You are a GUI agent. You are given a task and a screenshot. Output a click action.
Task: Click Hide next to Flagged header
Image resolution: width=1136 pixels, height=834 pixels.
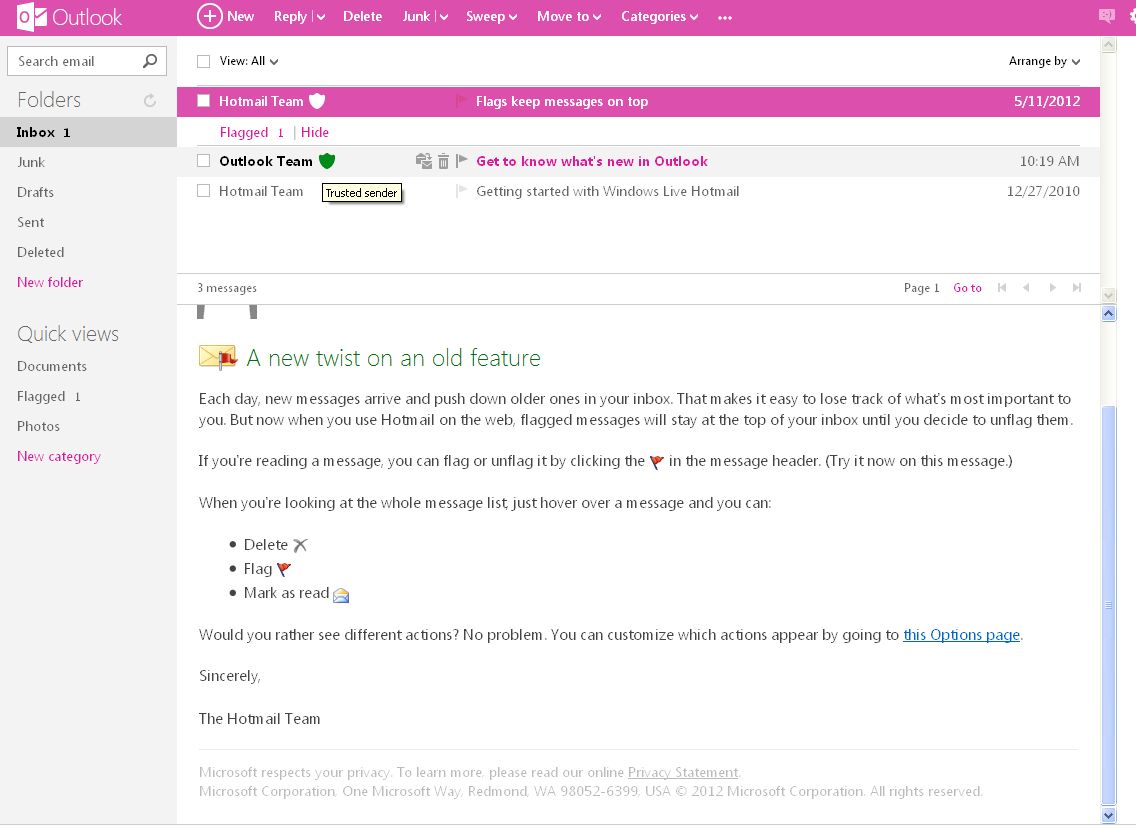pyautogui.click(x=314, y=132)
